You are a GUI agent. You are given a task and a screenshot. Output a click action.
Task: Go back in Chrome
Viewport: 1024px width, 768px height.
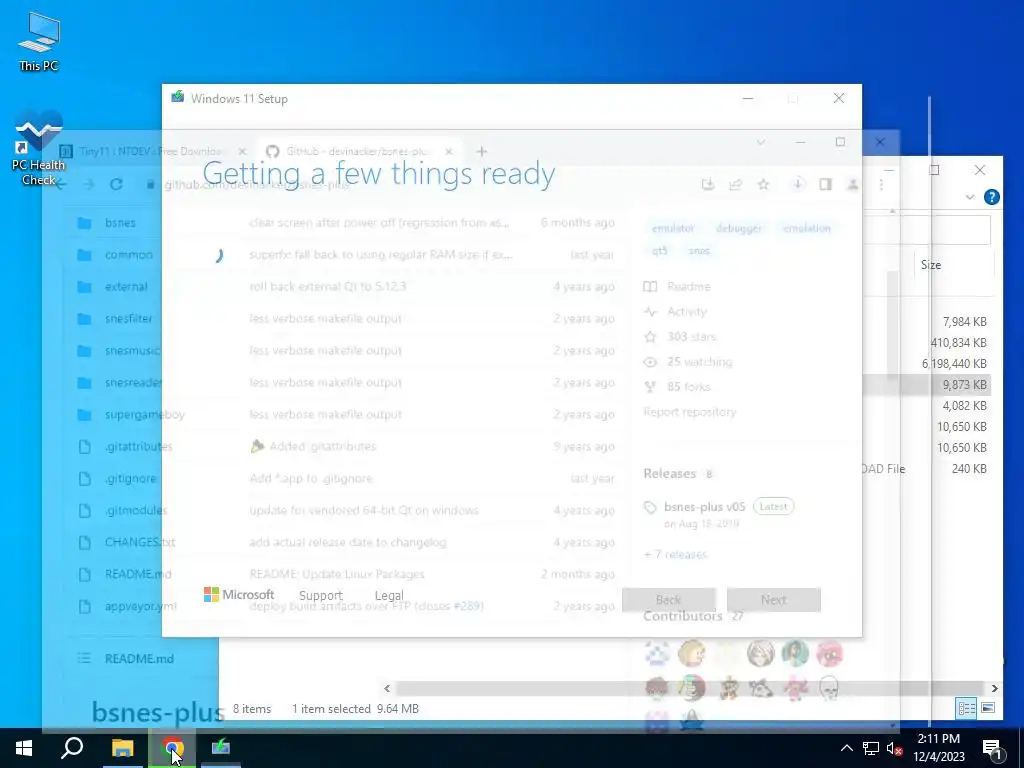(x=60, y=185)
